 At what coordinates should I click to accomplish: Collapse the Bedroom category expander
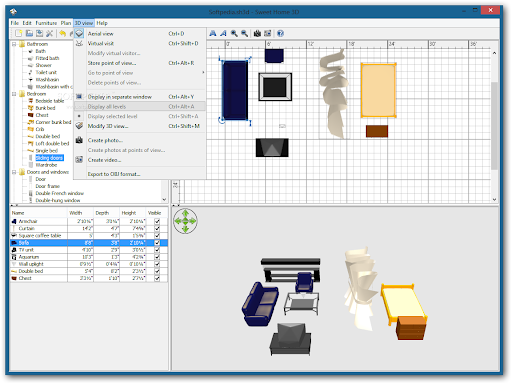(x=14, y=94)
